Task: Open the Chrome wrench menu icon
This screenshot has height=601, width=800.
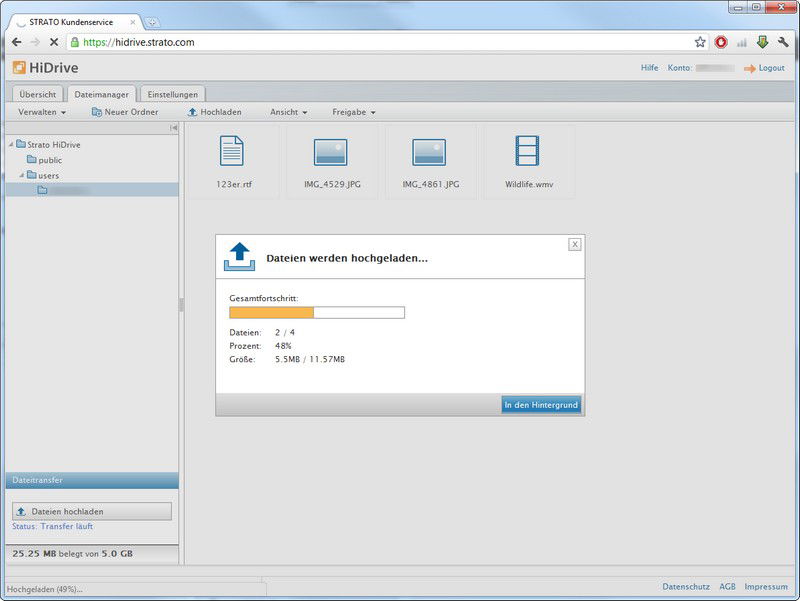Action: coord(783,42)
